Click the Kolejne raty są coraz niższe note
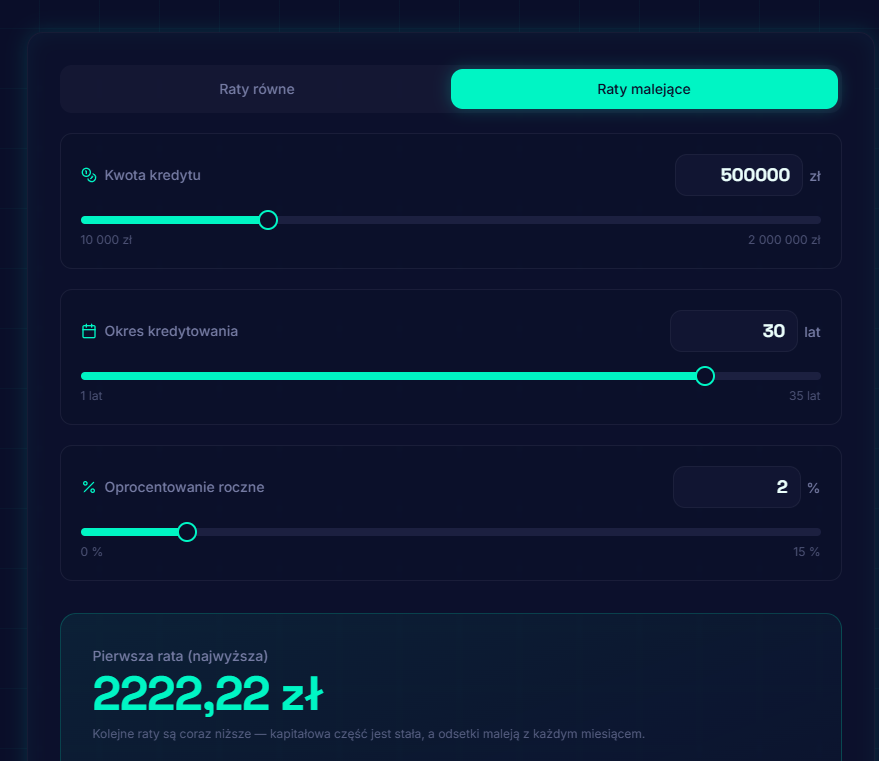 pyautogui.click(x=368, y=734)
